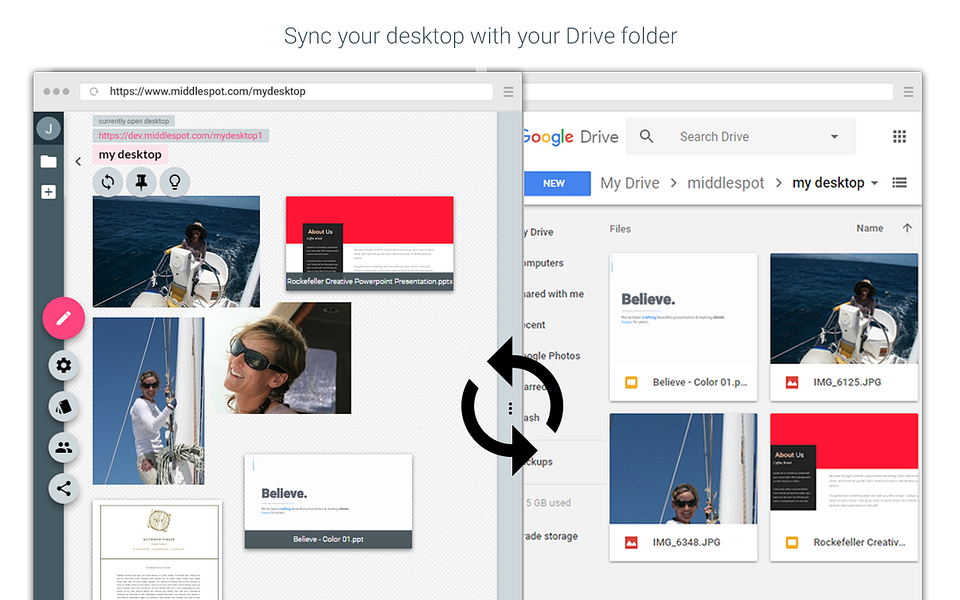Open Recent in Drive sidebar
This screenshot has height=600, width=960.
(534, 325)
